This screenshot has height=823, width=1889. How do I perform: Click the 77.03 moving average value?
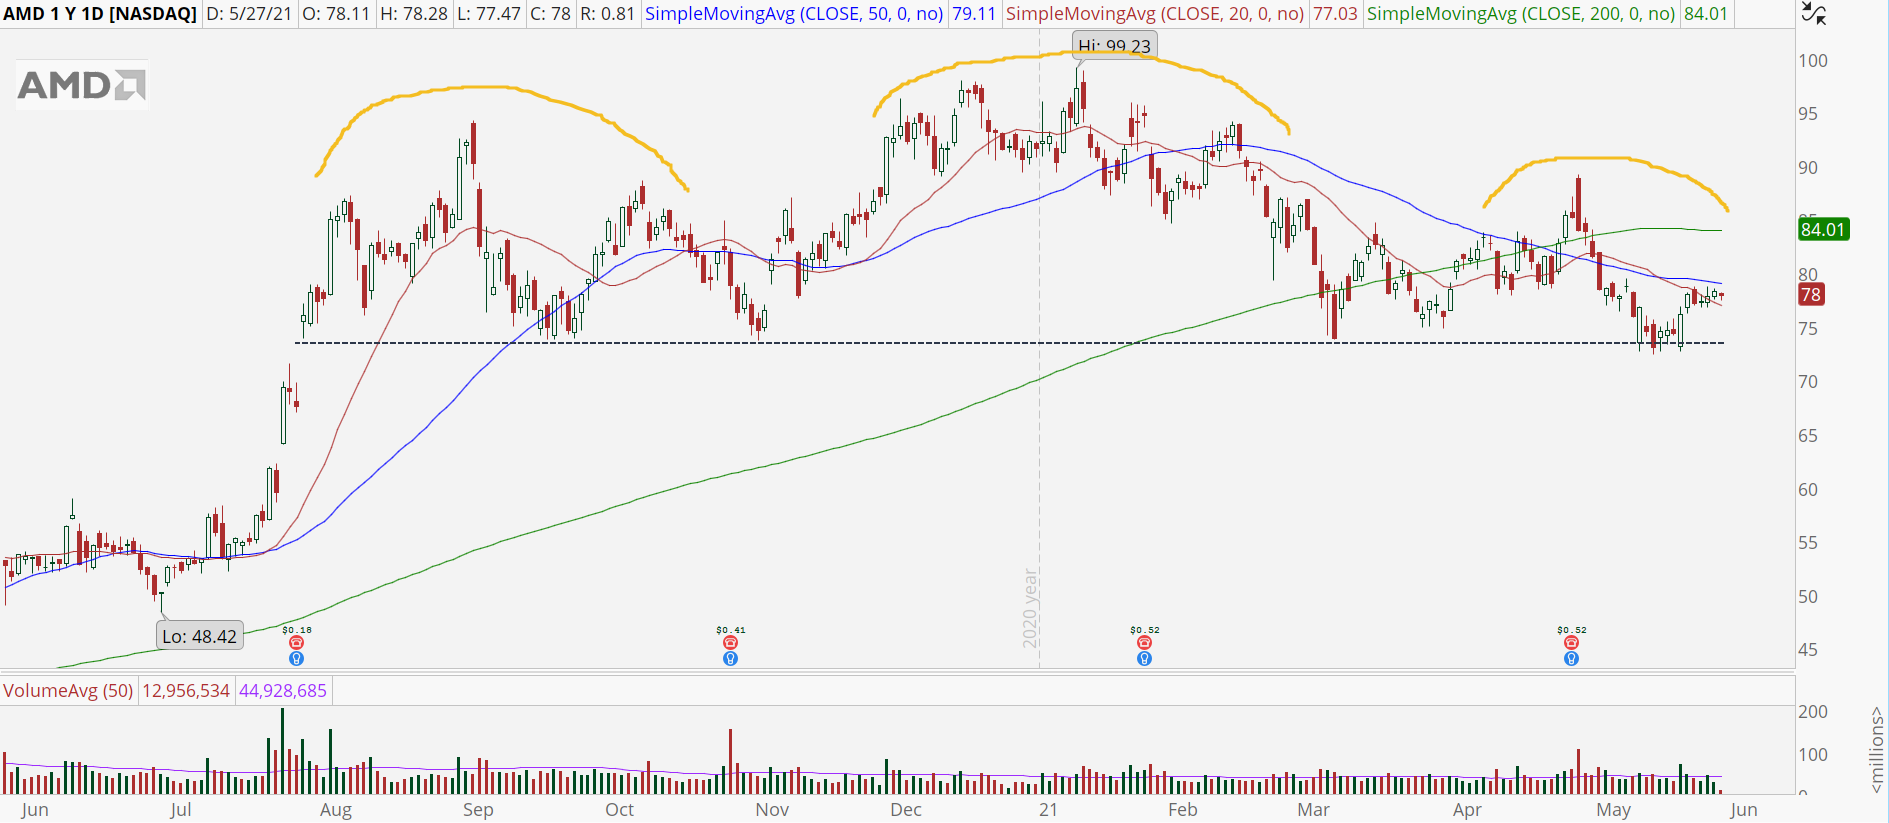pos(1335,14)
